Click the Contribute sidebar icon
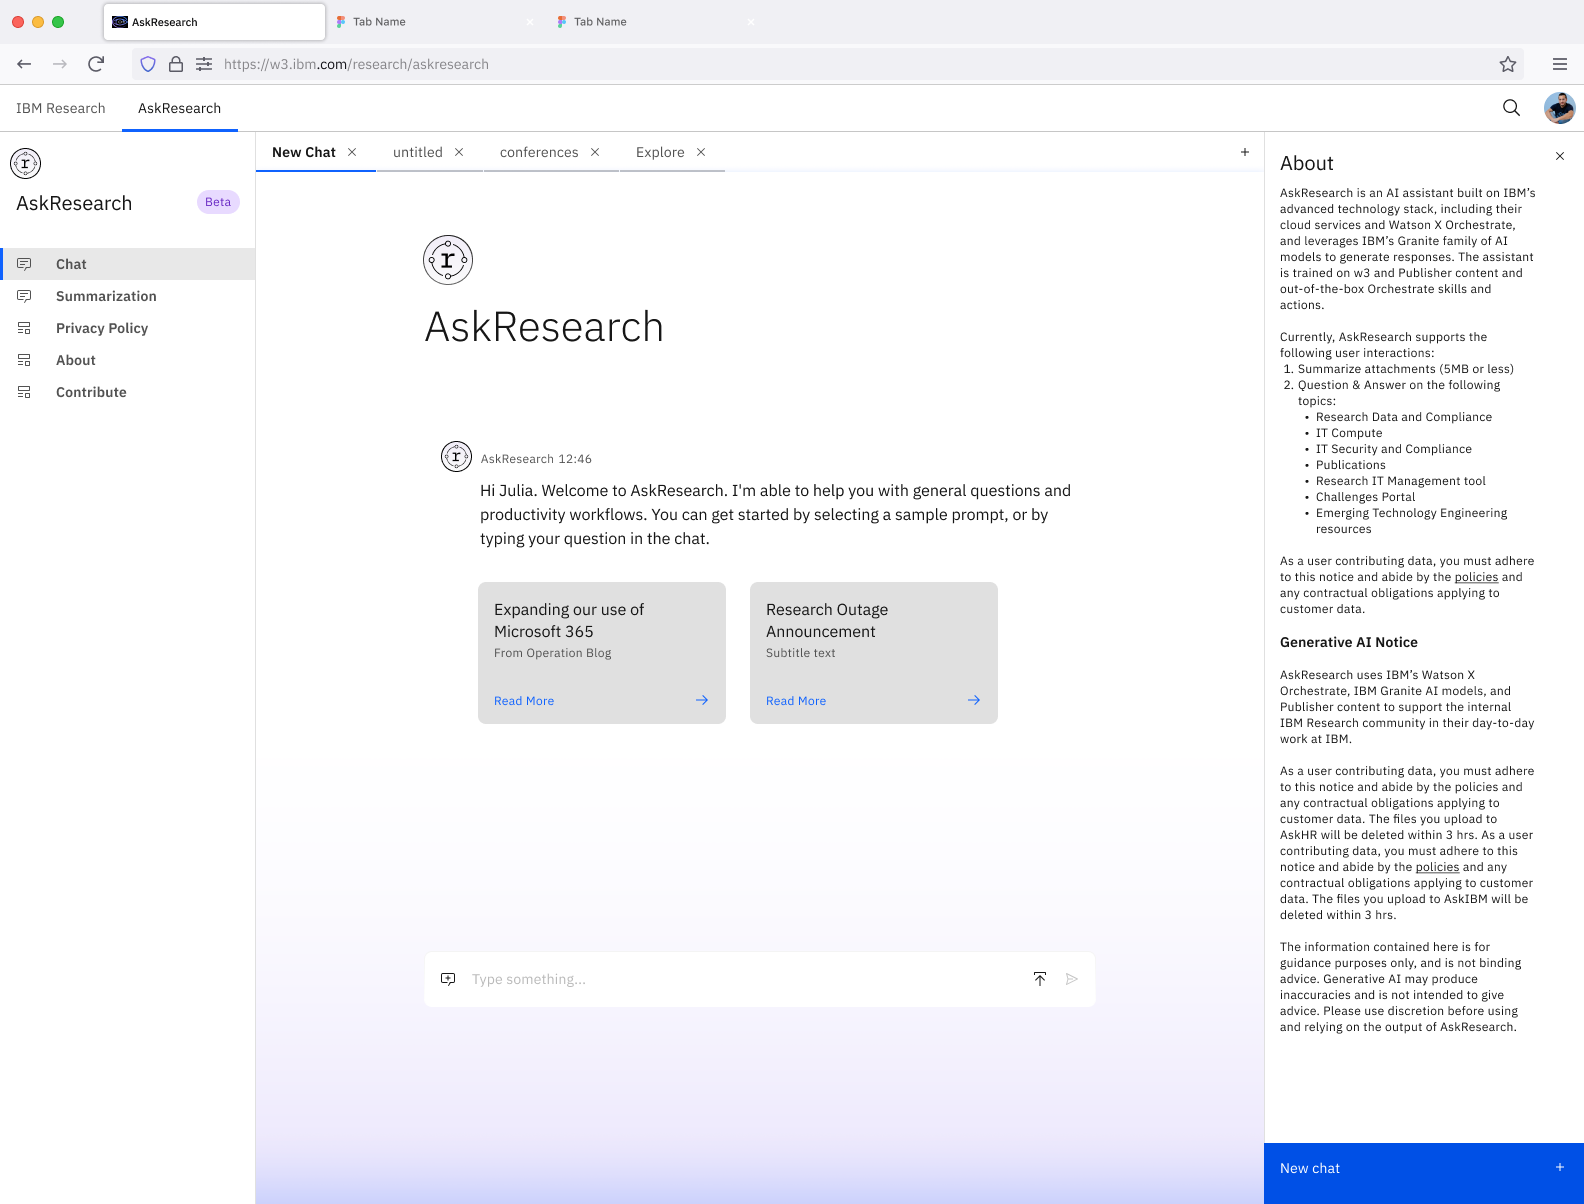 (x=24, y=392)
